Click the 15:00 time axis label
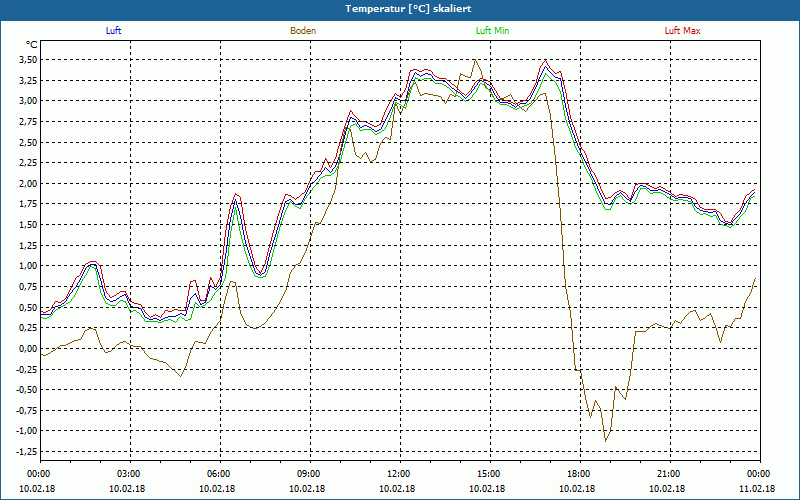800x500 pixels. pos(487,474)
